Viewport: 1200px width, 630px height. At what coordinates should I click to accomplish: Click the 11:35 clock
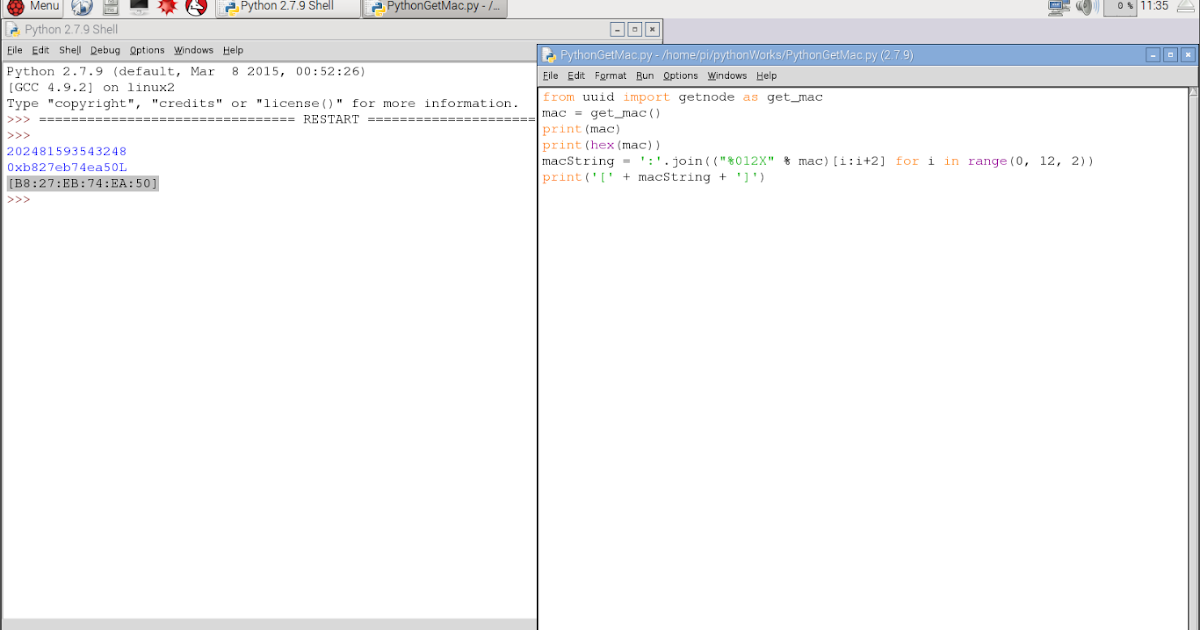pos(1153,7)
